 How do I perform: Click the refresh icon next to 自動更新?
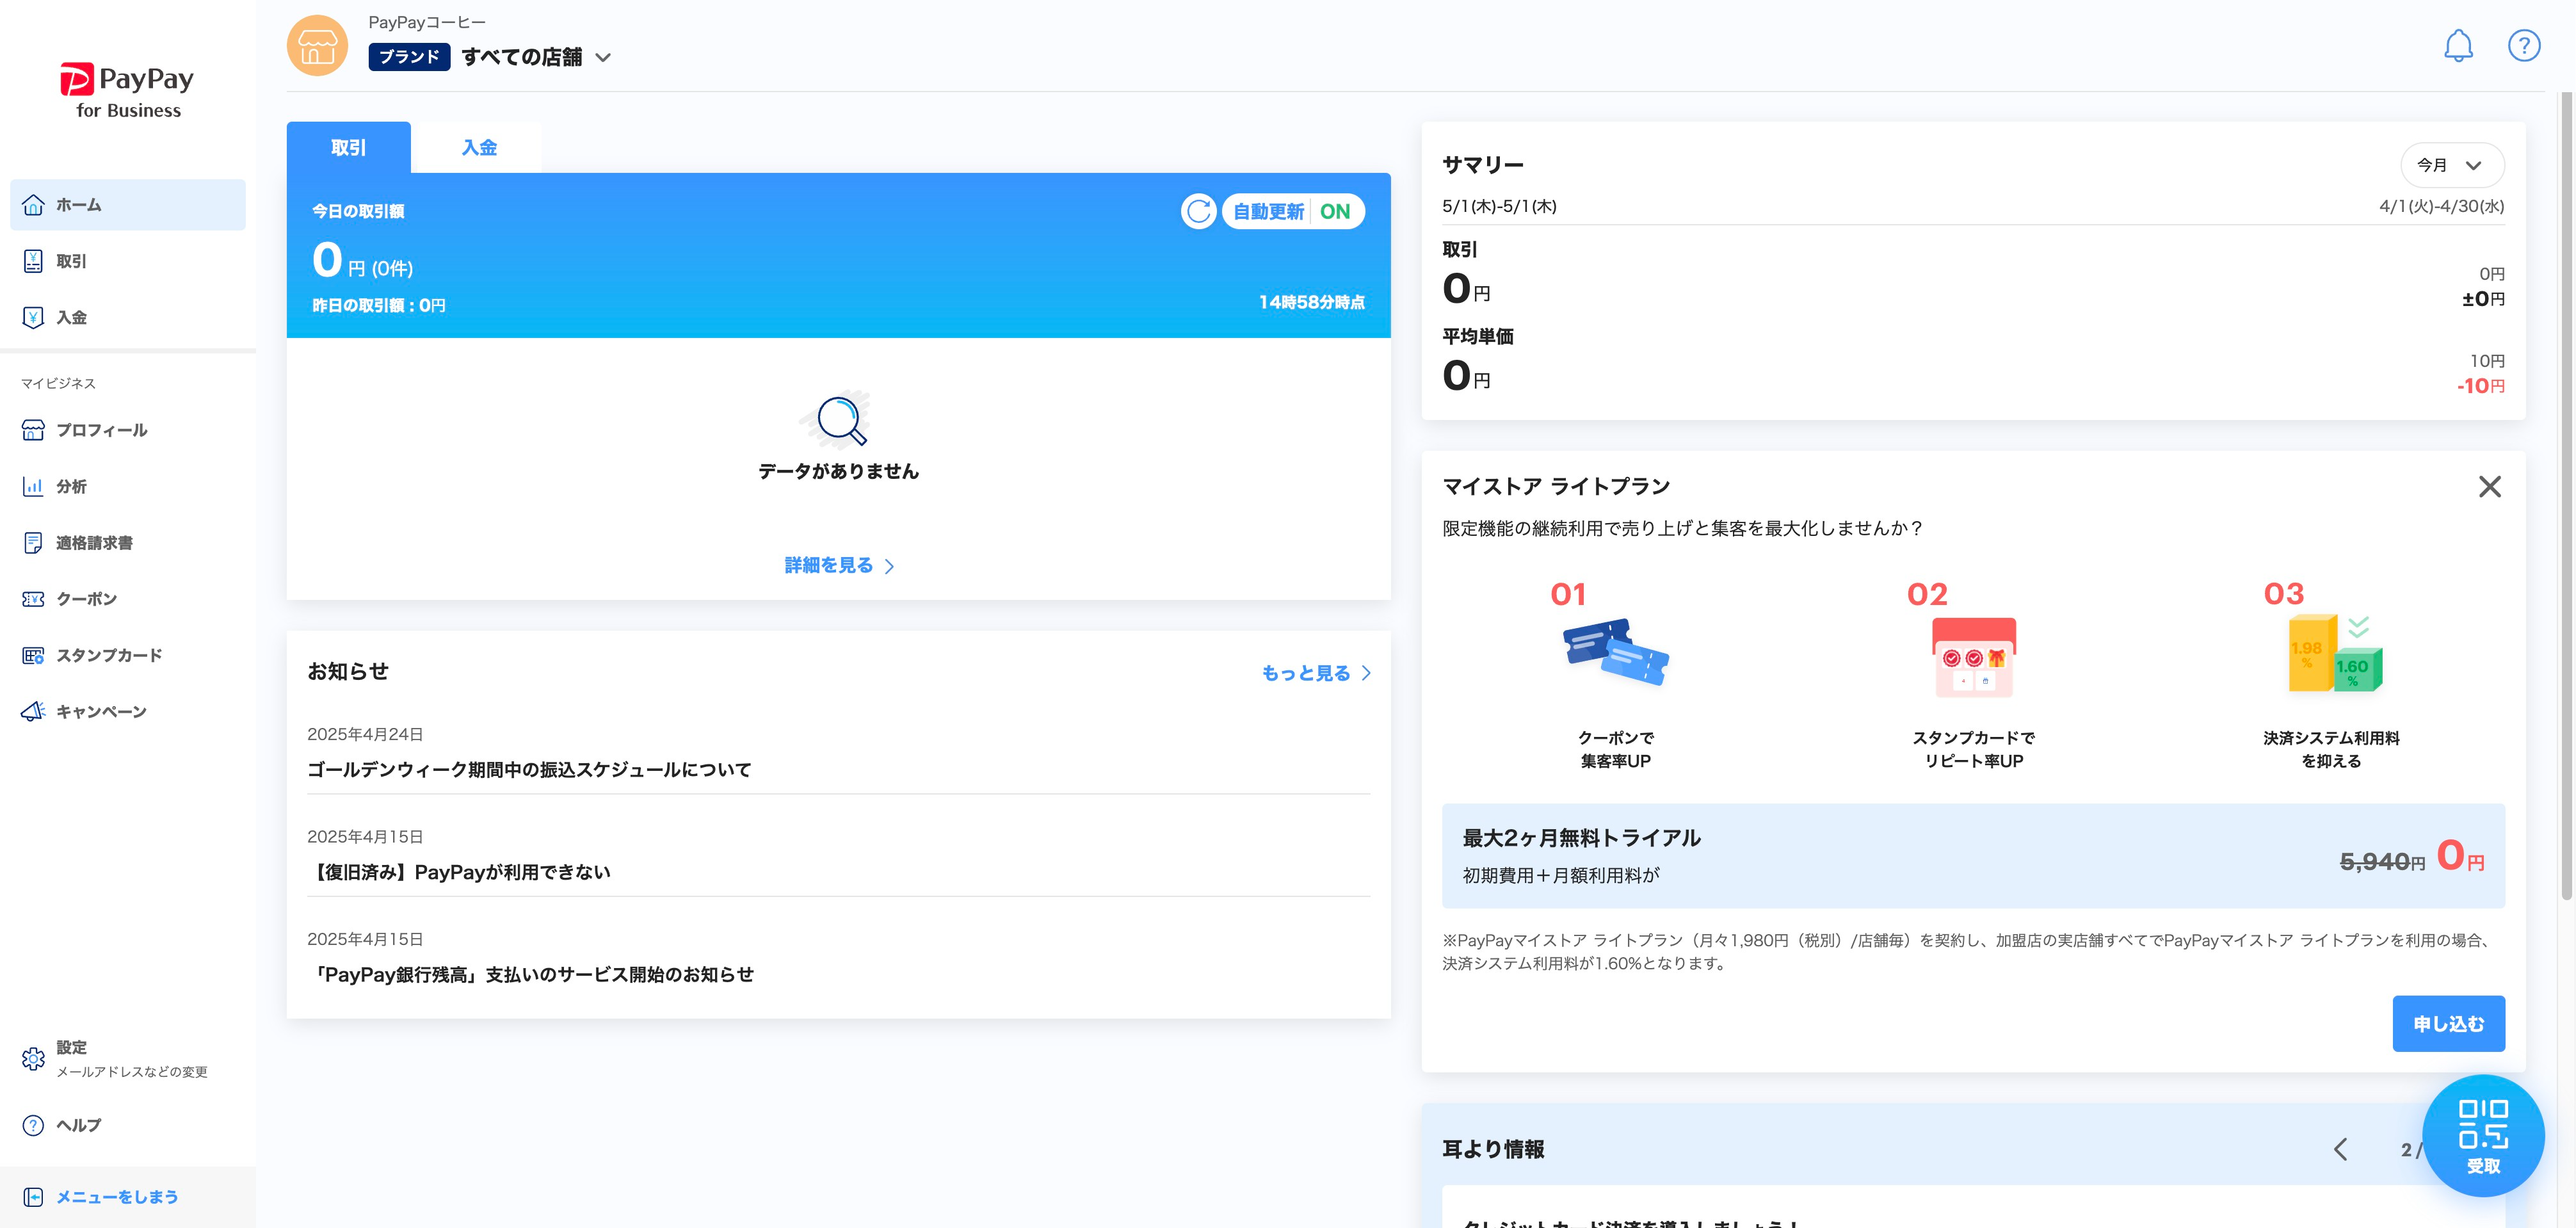coord(1198,211)
